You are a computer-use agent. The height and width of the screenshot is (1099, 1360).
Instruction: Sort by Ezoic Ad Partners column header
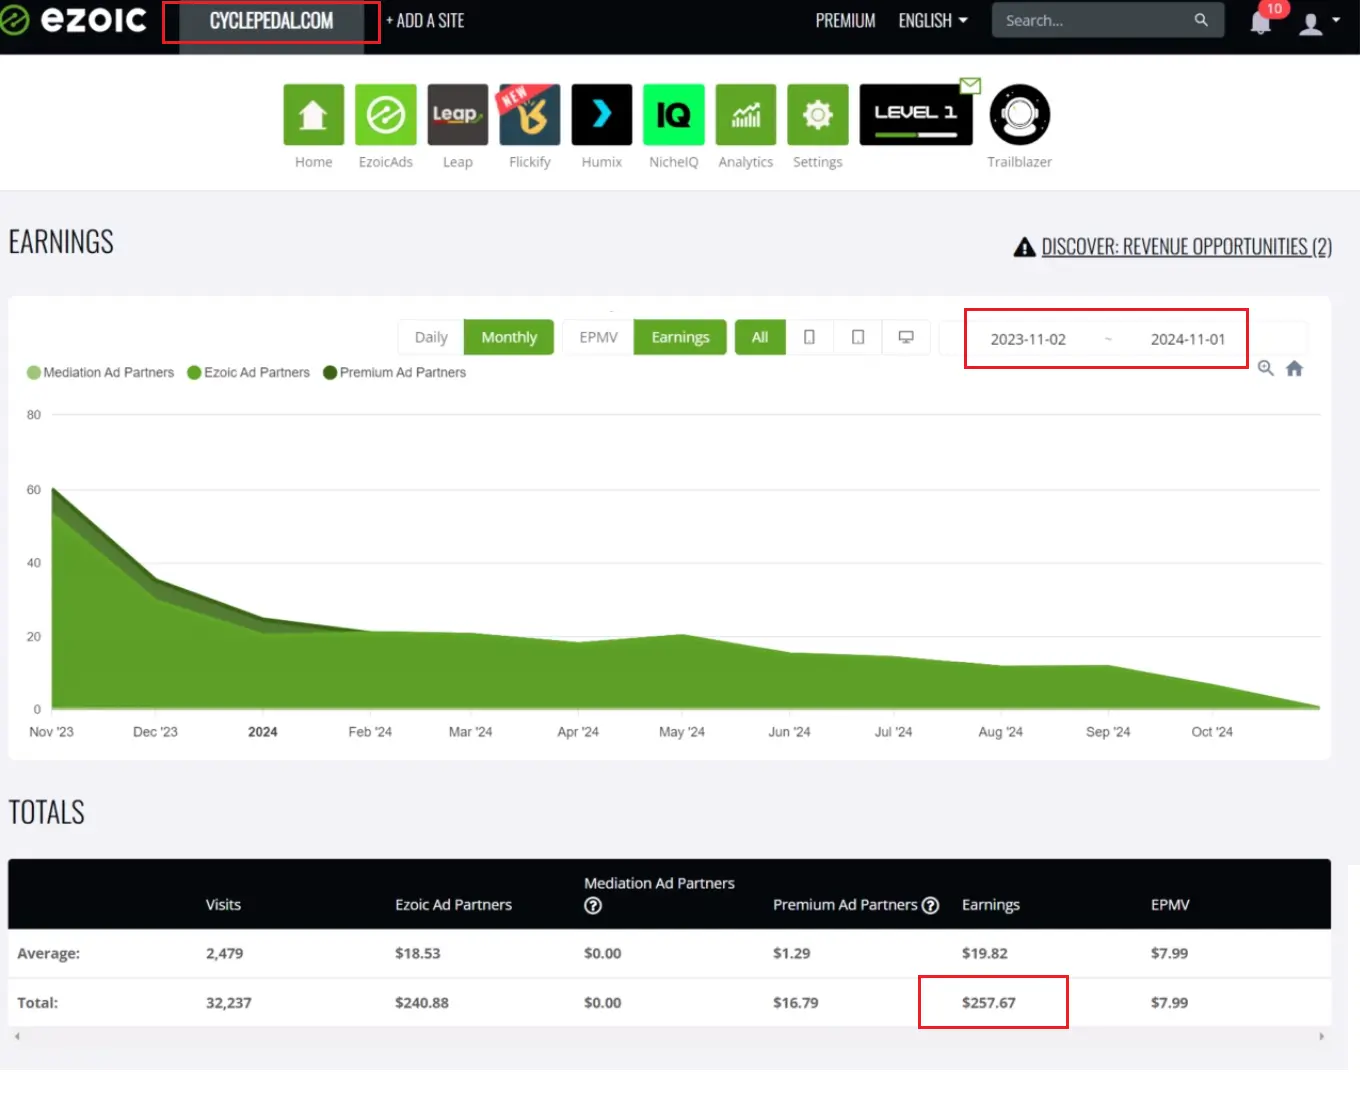(453, 905)
